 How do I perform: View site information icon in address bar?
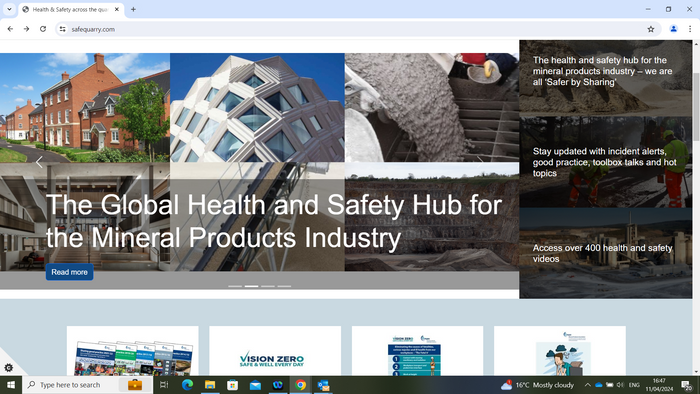[62, 29]
